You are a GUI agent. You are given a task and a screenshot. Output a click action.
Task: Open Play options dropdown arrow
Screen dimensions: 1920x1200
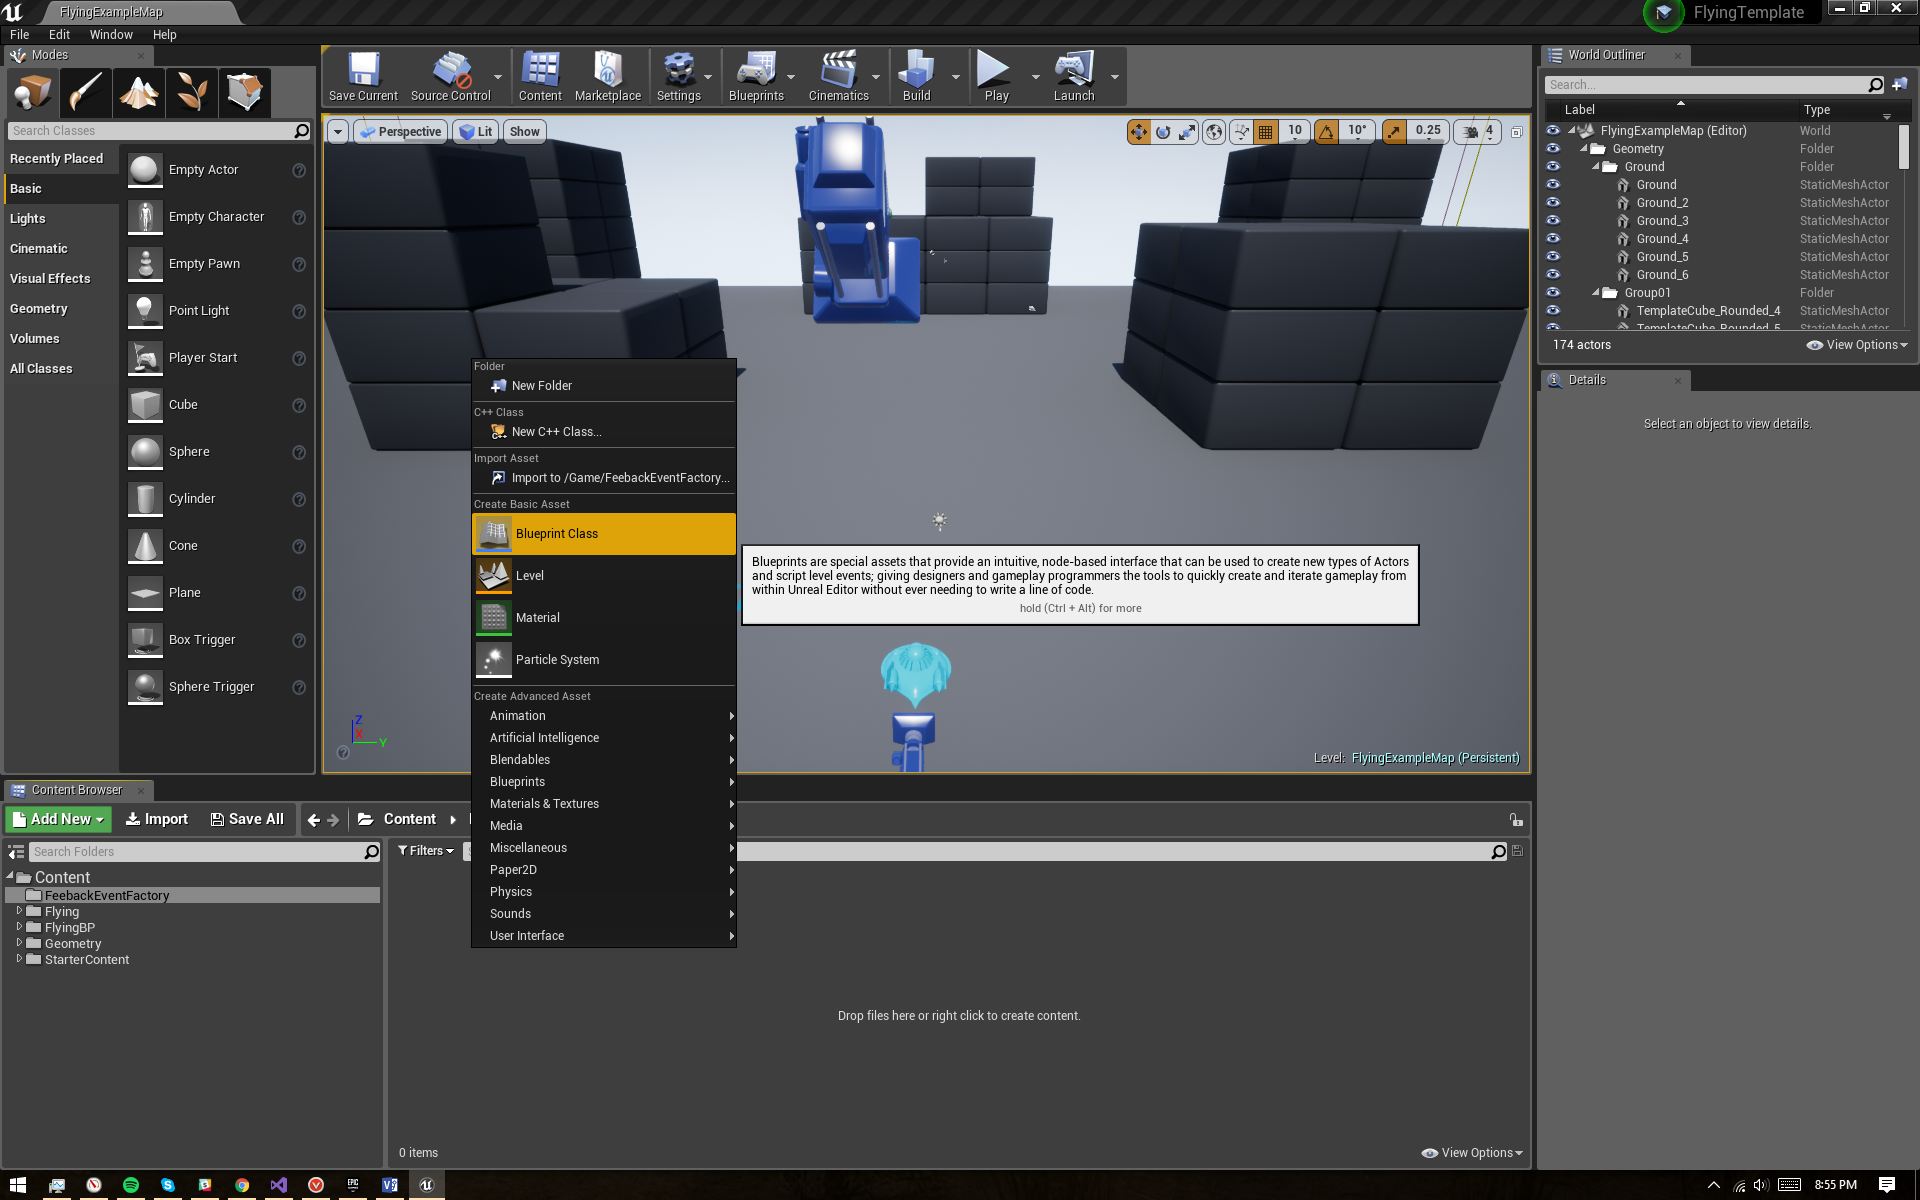pos(1035,77)
